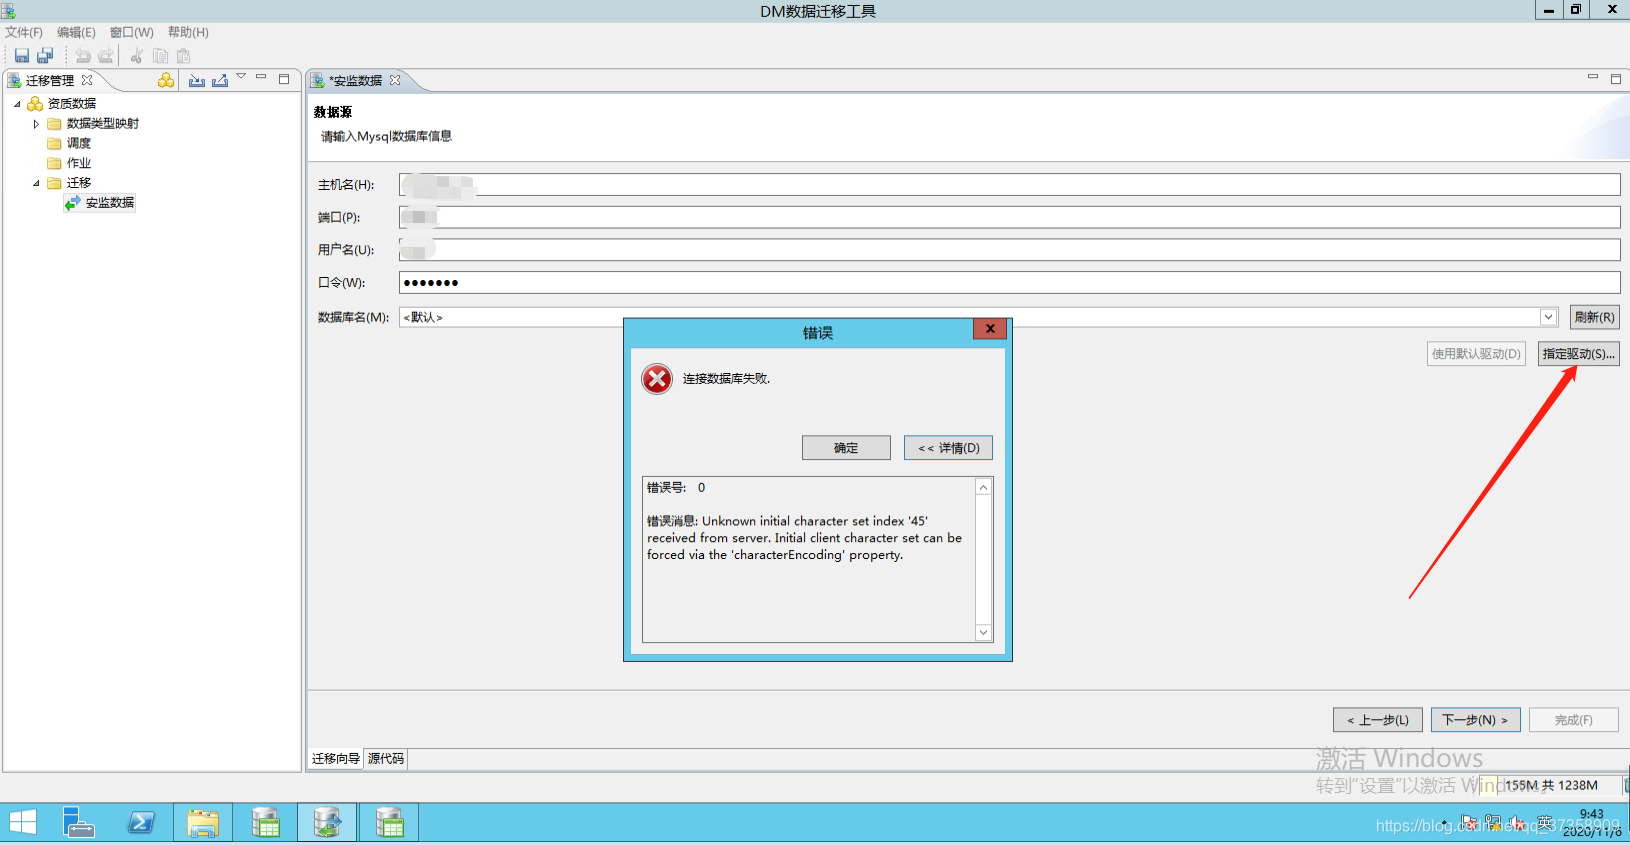
Task: Open the 迁移管理 panel view menu
Action: pos(241,77)
